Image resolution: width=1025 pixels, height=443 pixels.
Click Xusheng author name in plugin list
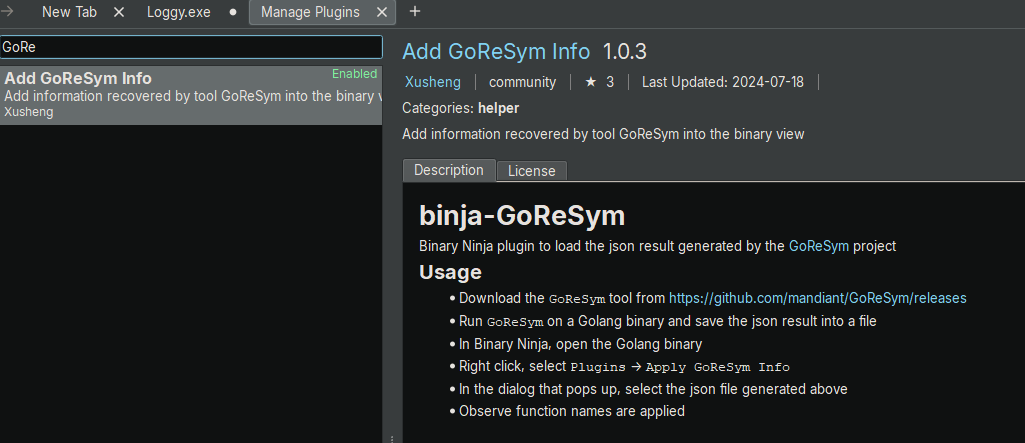(29, 112)
